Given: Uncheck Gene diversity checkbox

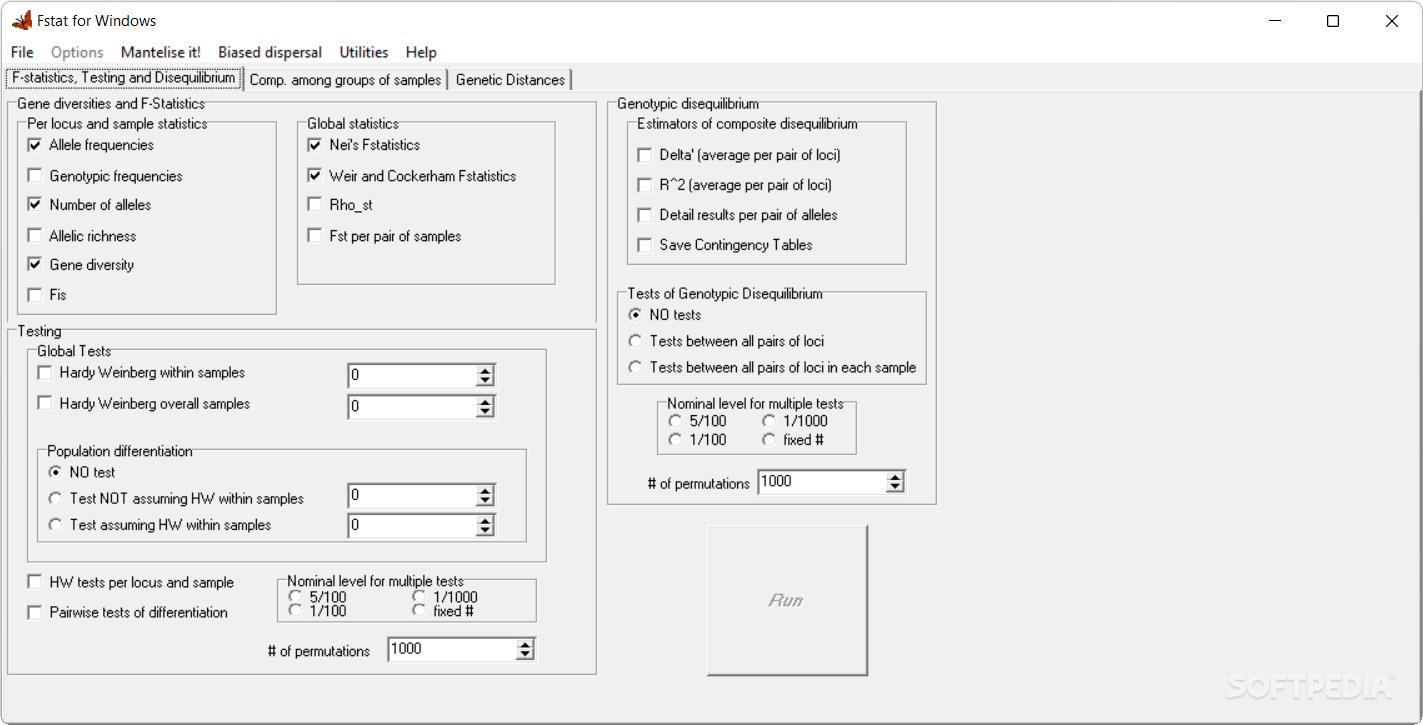Looking at the screenshot, I should 35,265.
